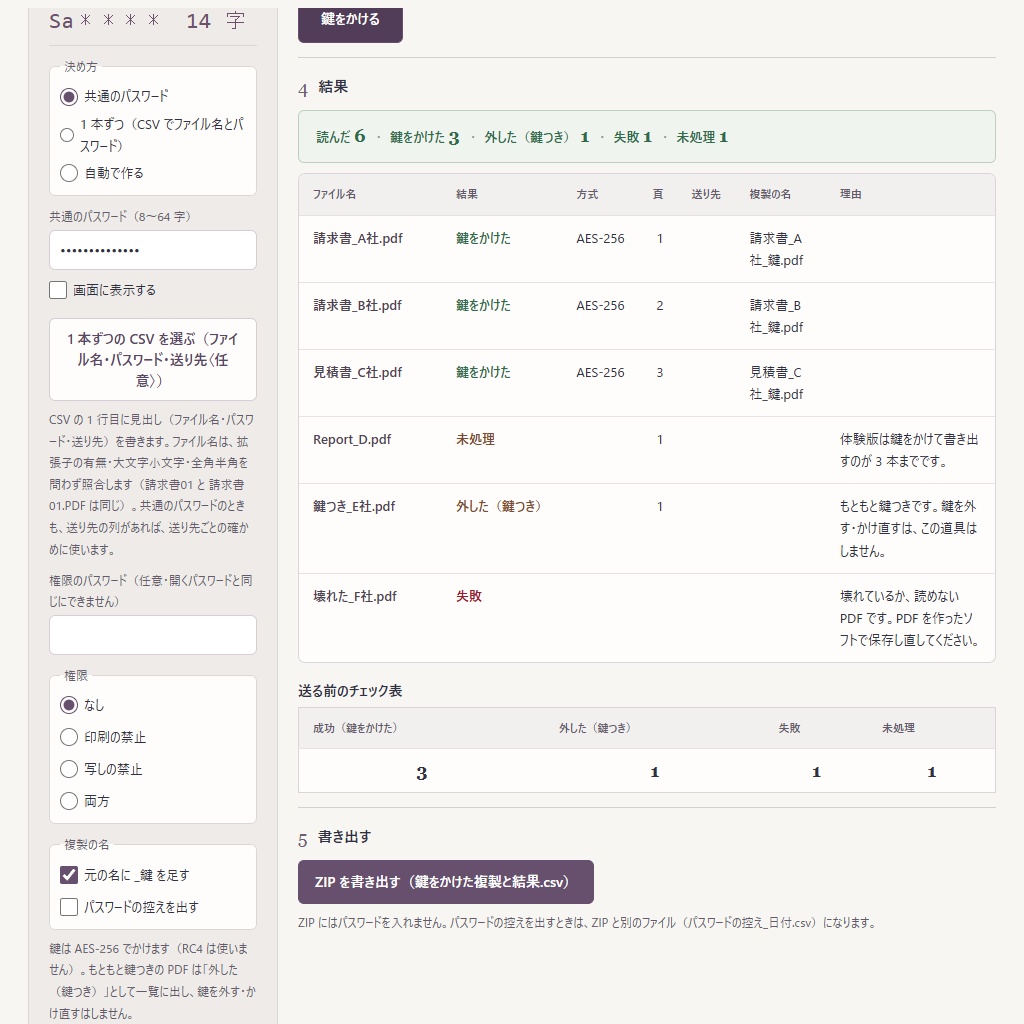Enable 画面に表示する checkbox
The image size is (1024, 1024).
pos(58,290)
